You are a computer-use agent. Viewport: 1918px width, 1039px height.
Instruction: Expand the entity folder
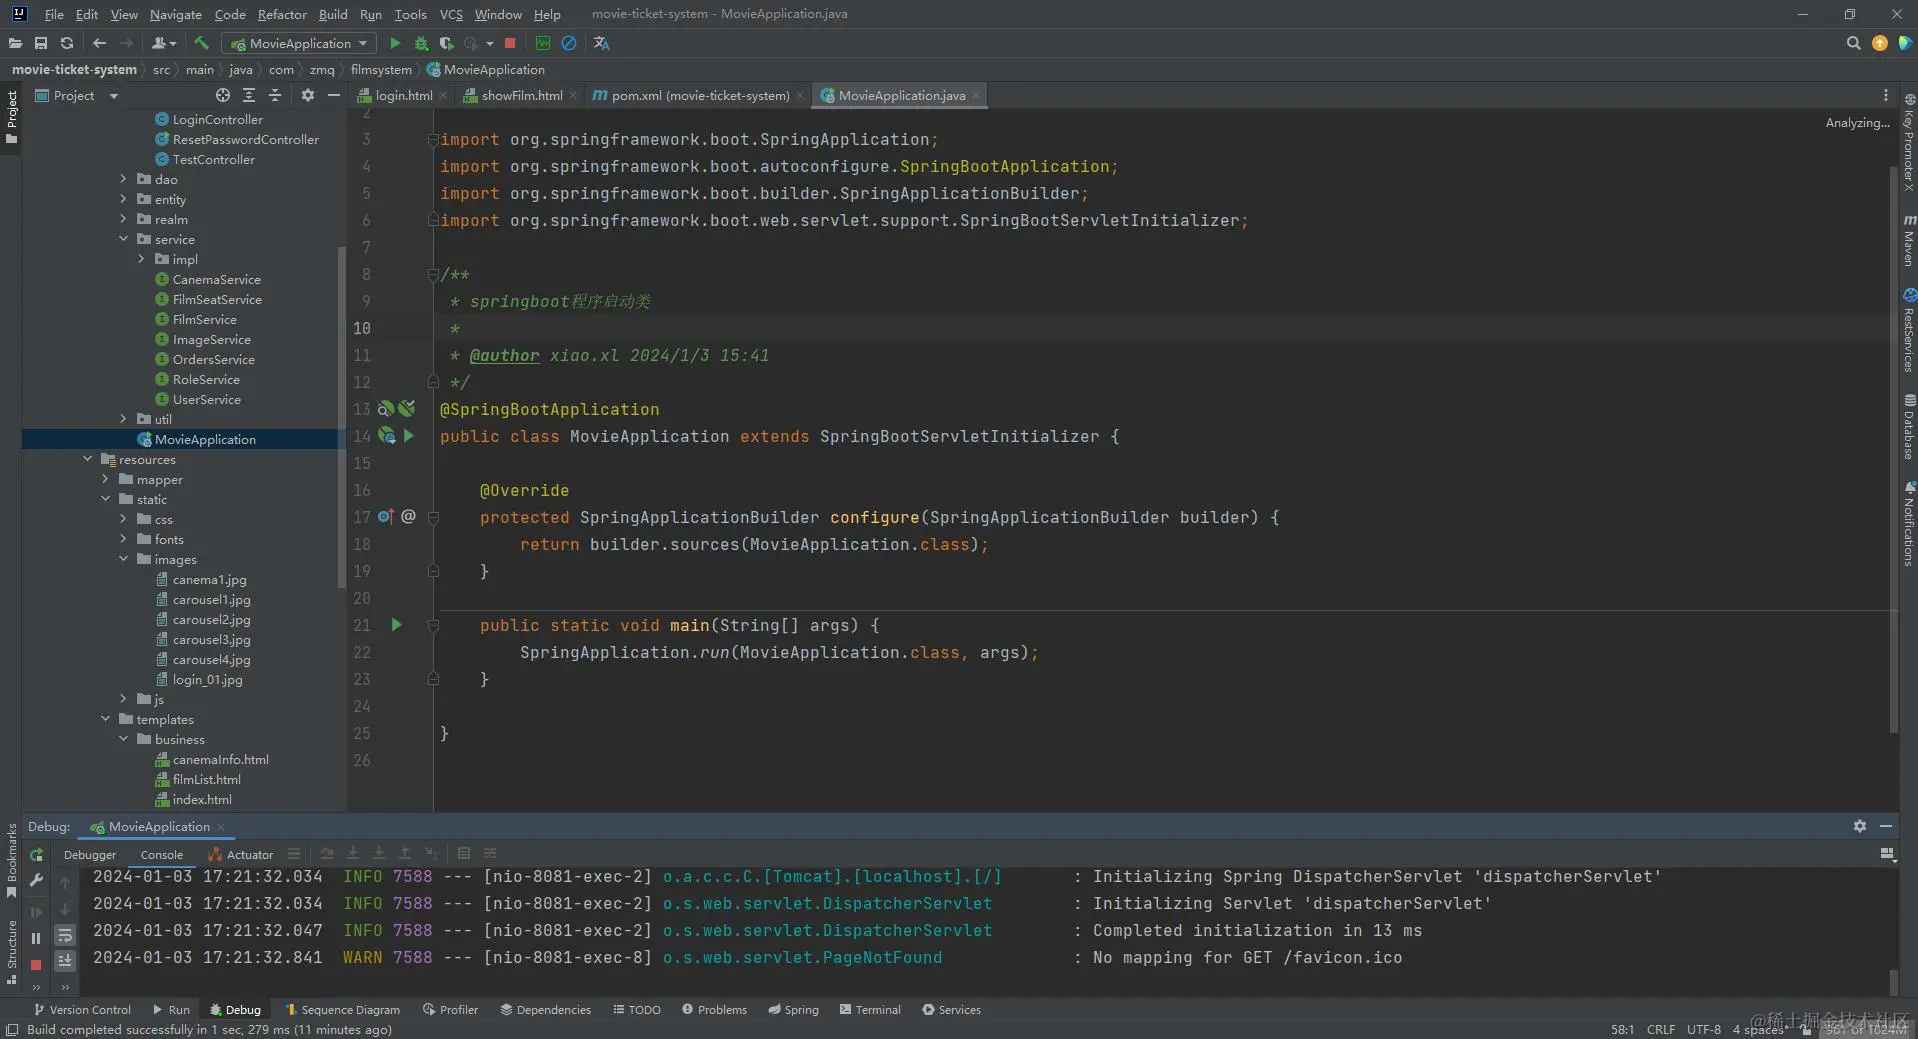[123, 199]
